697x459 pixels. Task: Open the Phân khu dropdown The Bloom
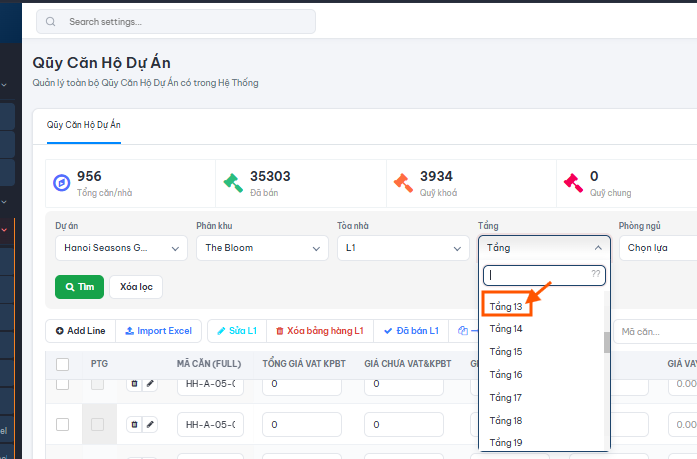262,248
